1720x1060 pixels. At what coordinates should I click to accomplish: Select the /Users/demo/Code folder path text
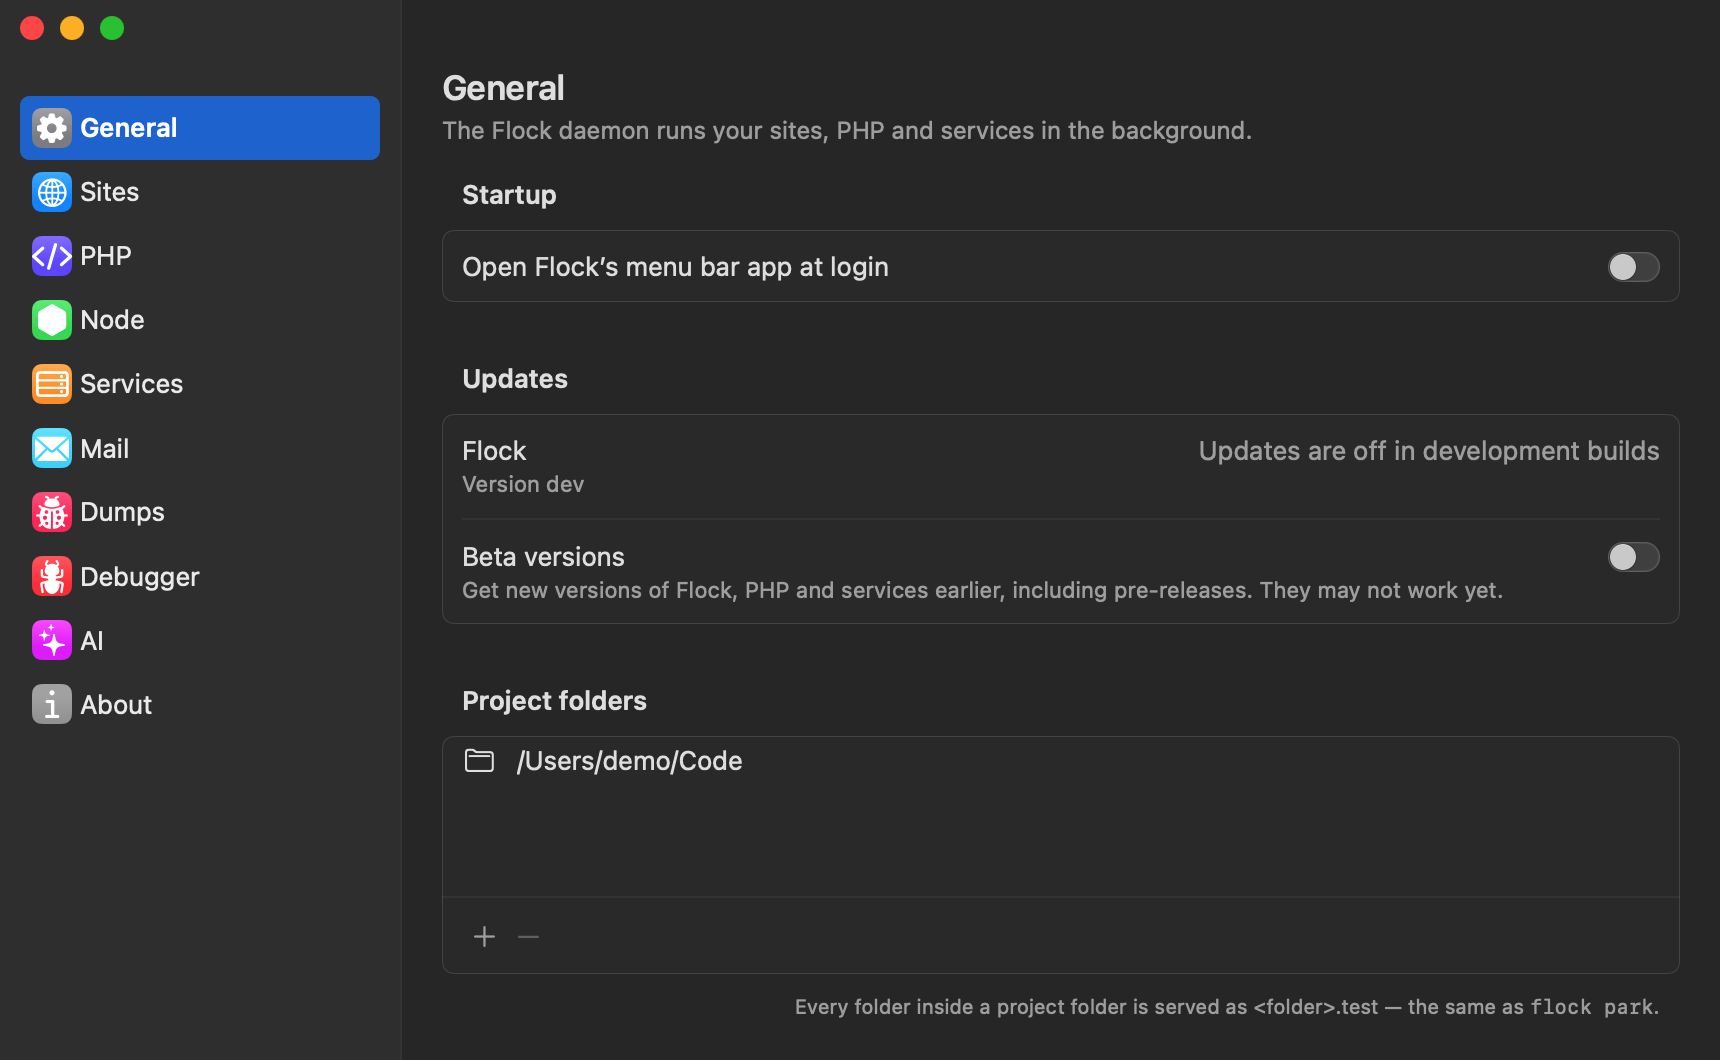tap(630, 761)
